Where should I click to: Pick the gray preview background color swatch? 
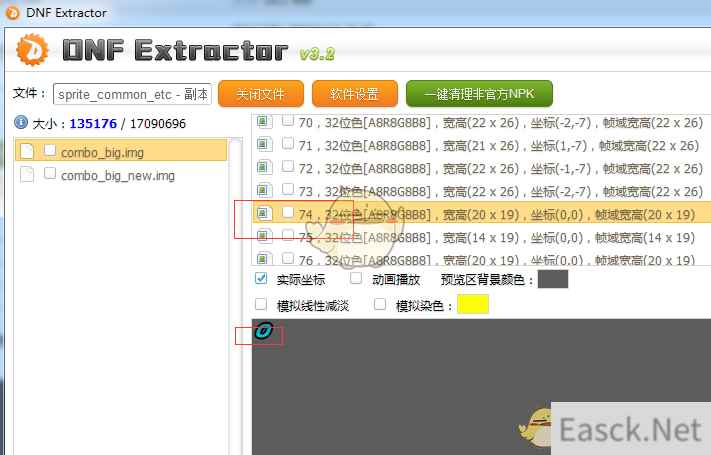553,279
